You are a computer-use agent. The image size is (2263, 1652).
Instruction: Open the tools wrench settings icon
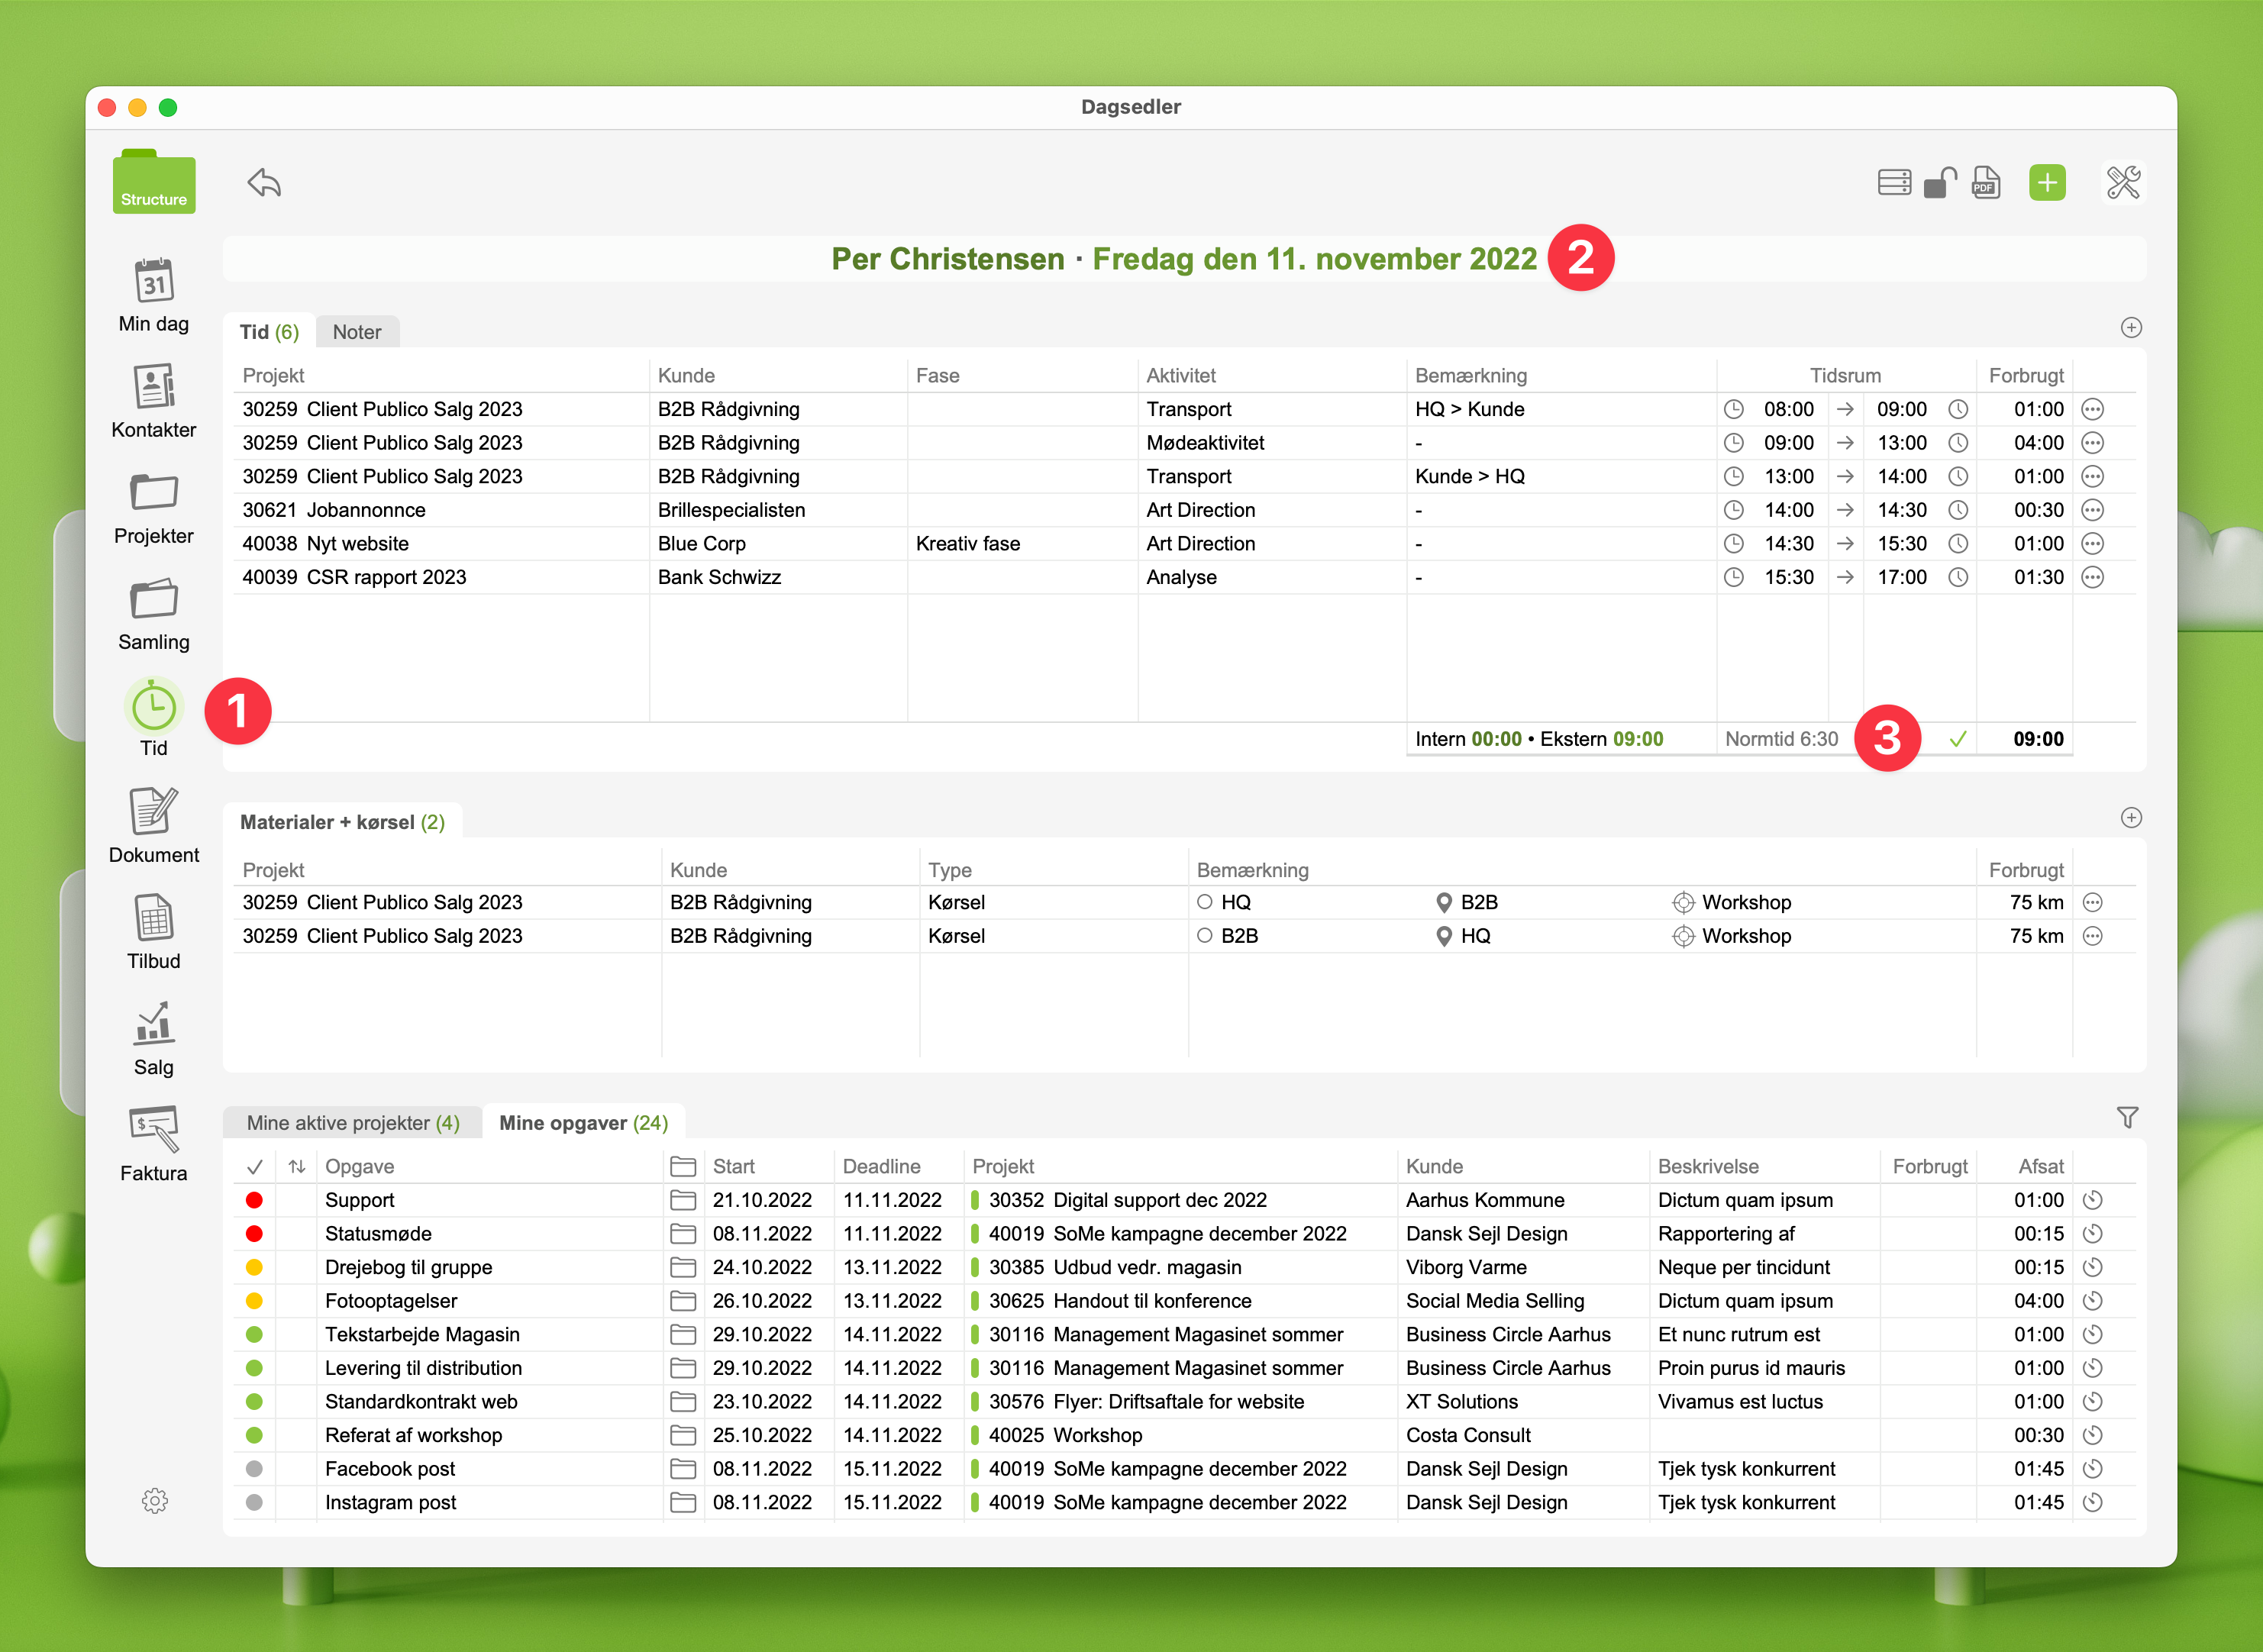click(2122, 183)
